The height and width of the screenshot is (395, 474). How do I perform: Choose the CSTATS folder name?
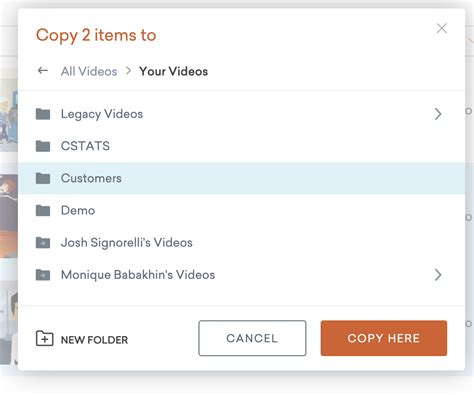85,146
